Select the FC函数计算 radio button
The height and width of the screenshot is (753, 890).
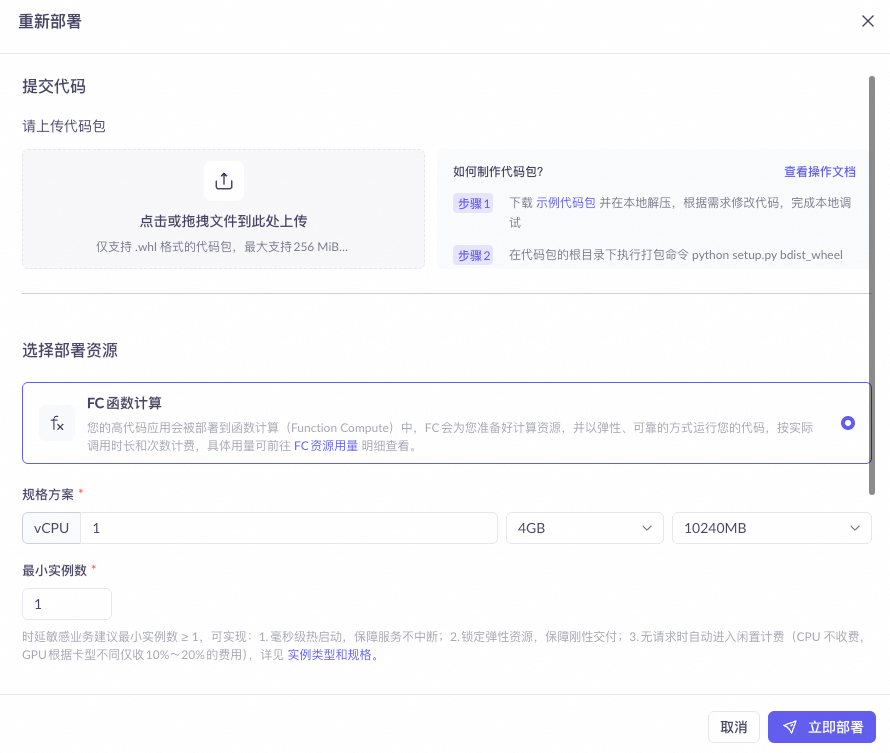847,423
